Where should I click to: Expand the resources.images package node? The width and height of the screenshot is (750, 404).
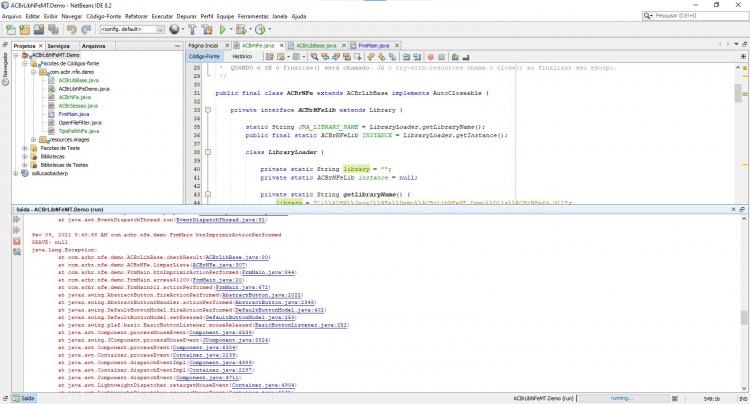(x=33, y=140)
